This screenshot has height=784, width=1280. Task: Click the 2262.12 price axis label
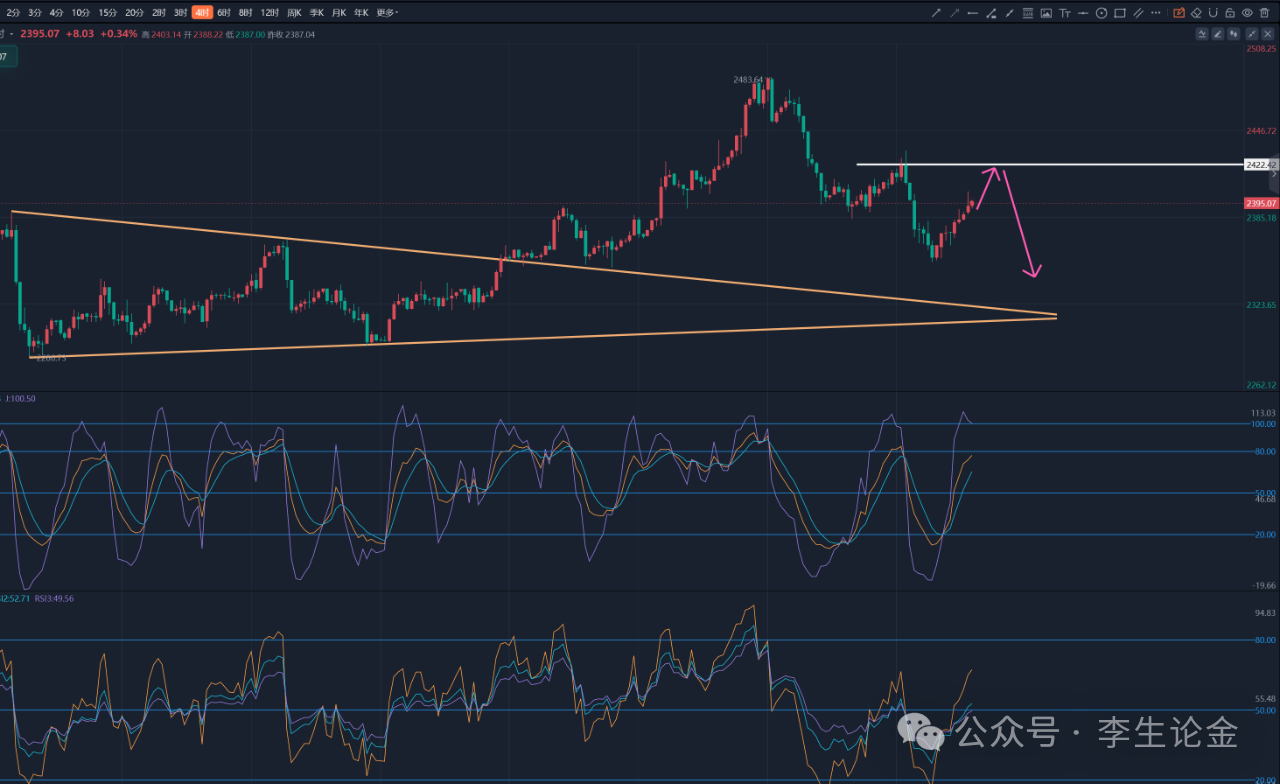click(1262, 385)
